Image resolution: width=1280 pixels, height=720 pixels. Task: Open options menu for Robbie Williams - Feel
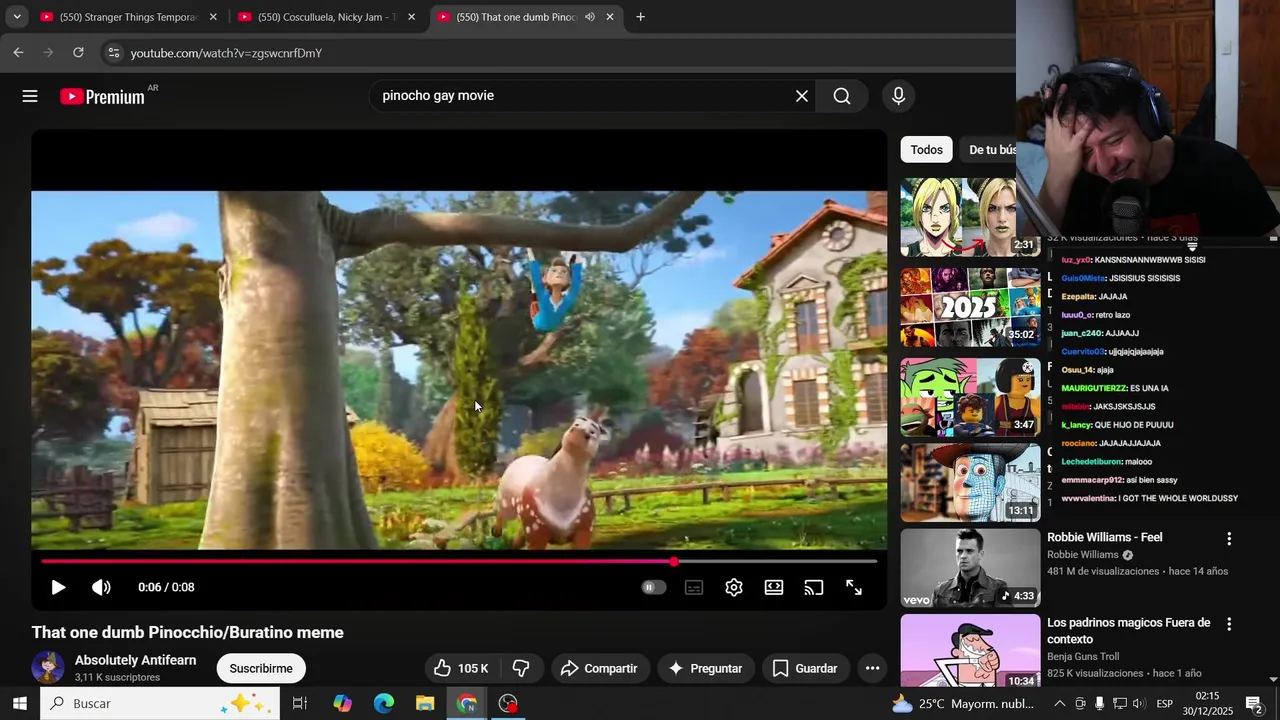(x=1229, y=539)
